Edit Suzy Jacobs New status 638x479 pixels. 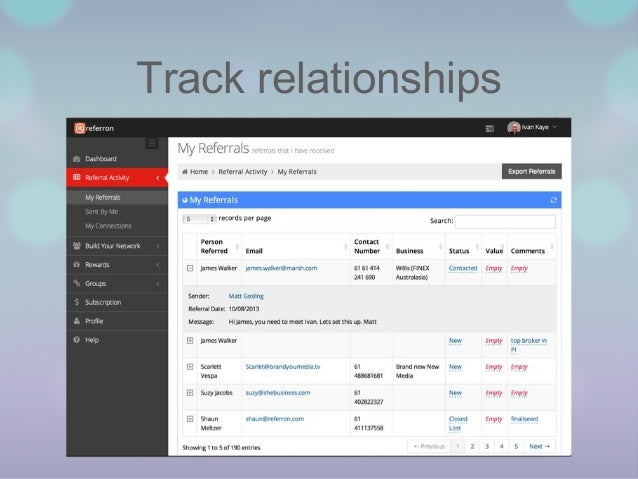tap(455, 393)
